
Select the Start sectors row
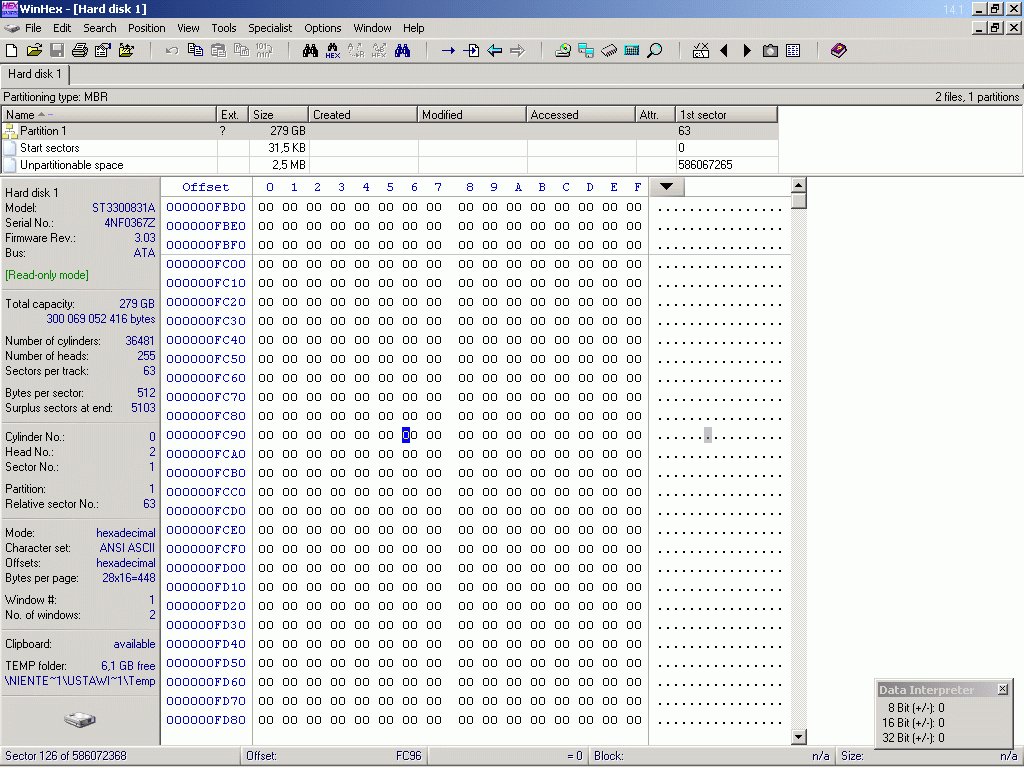click(x=390, y=148)
